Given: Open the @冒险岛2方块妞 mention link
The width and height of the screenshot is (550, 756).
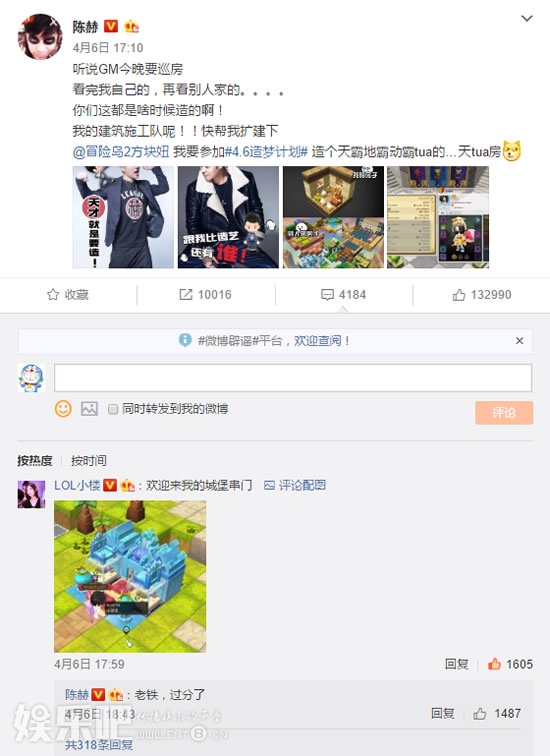Looking at the screenshot, I should (121, 152).
